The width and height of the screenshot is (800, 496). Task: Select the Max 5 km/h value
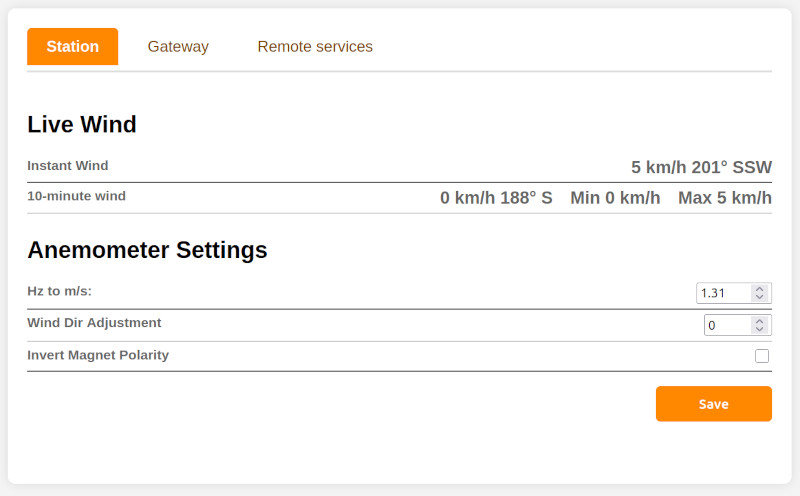724,198
